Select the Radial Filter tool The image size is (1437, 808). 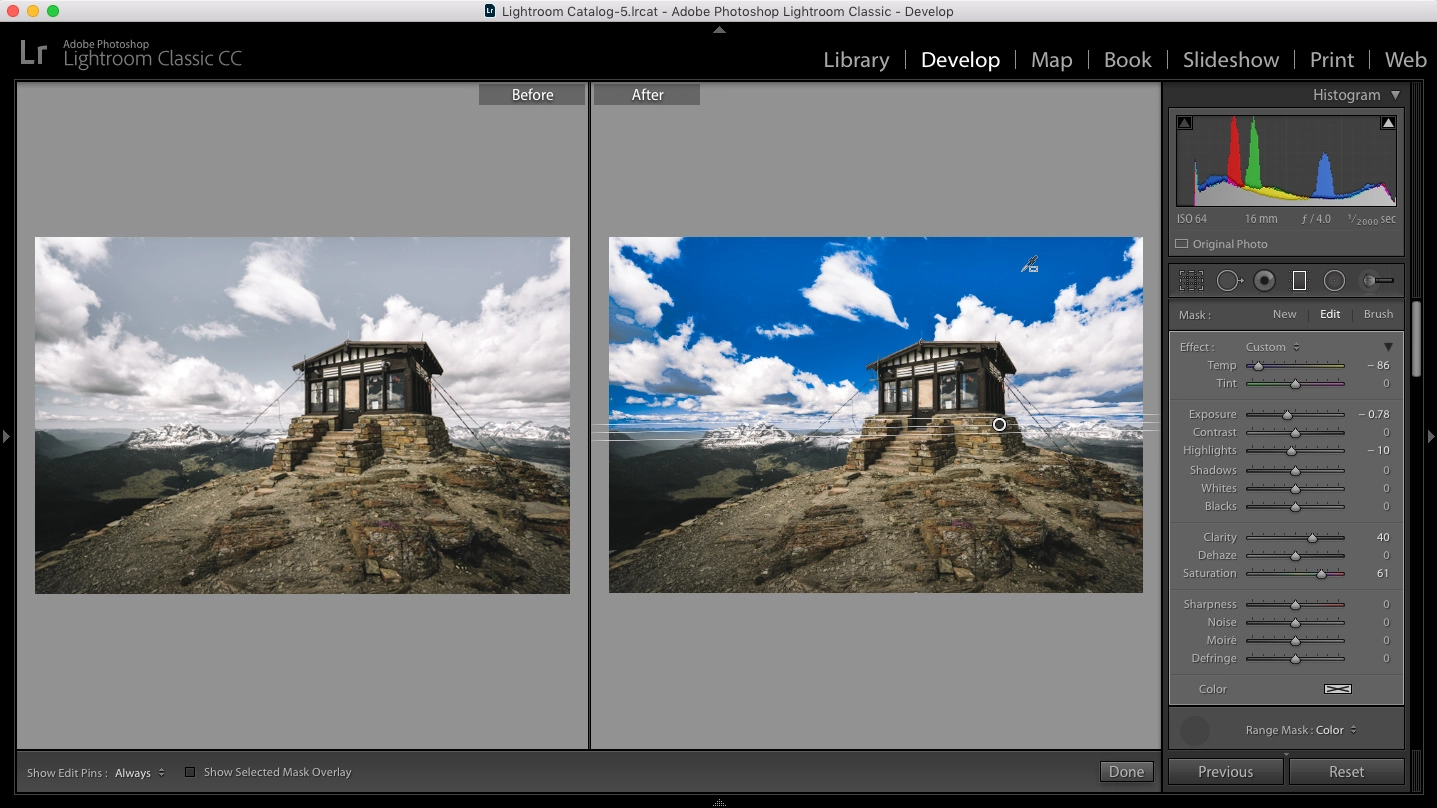pos(1333,280)
